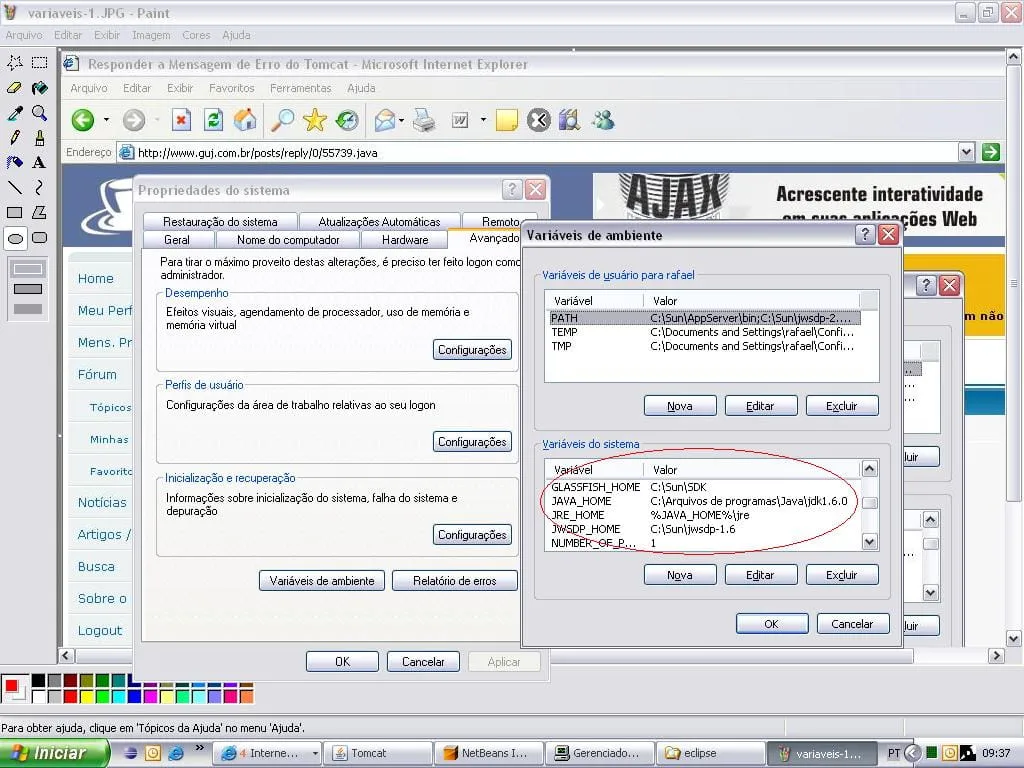This screenshot has height=768, width=1024.
Task: Open the Cores menu in Paint
Action: pyautogui.click(x=196, y=35)
